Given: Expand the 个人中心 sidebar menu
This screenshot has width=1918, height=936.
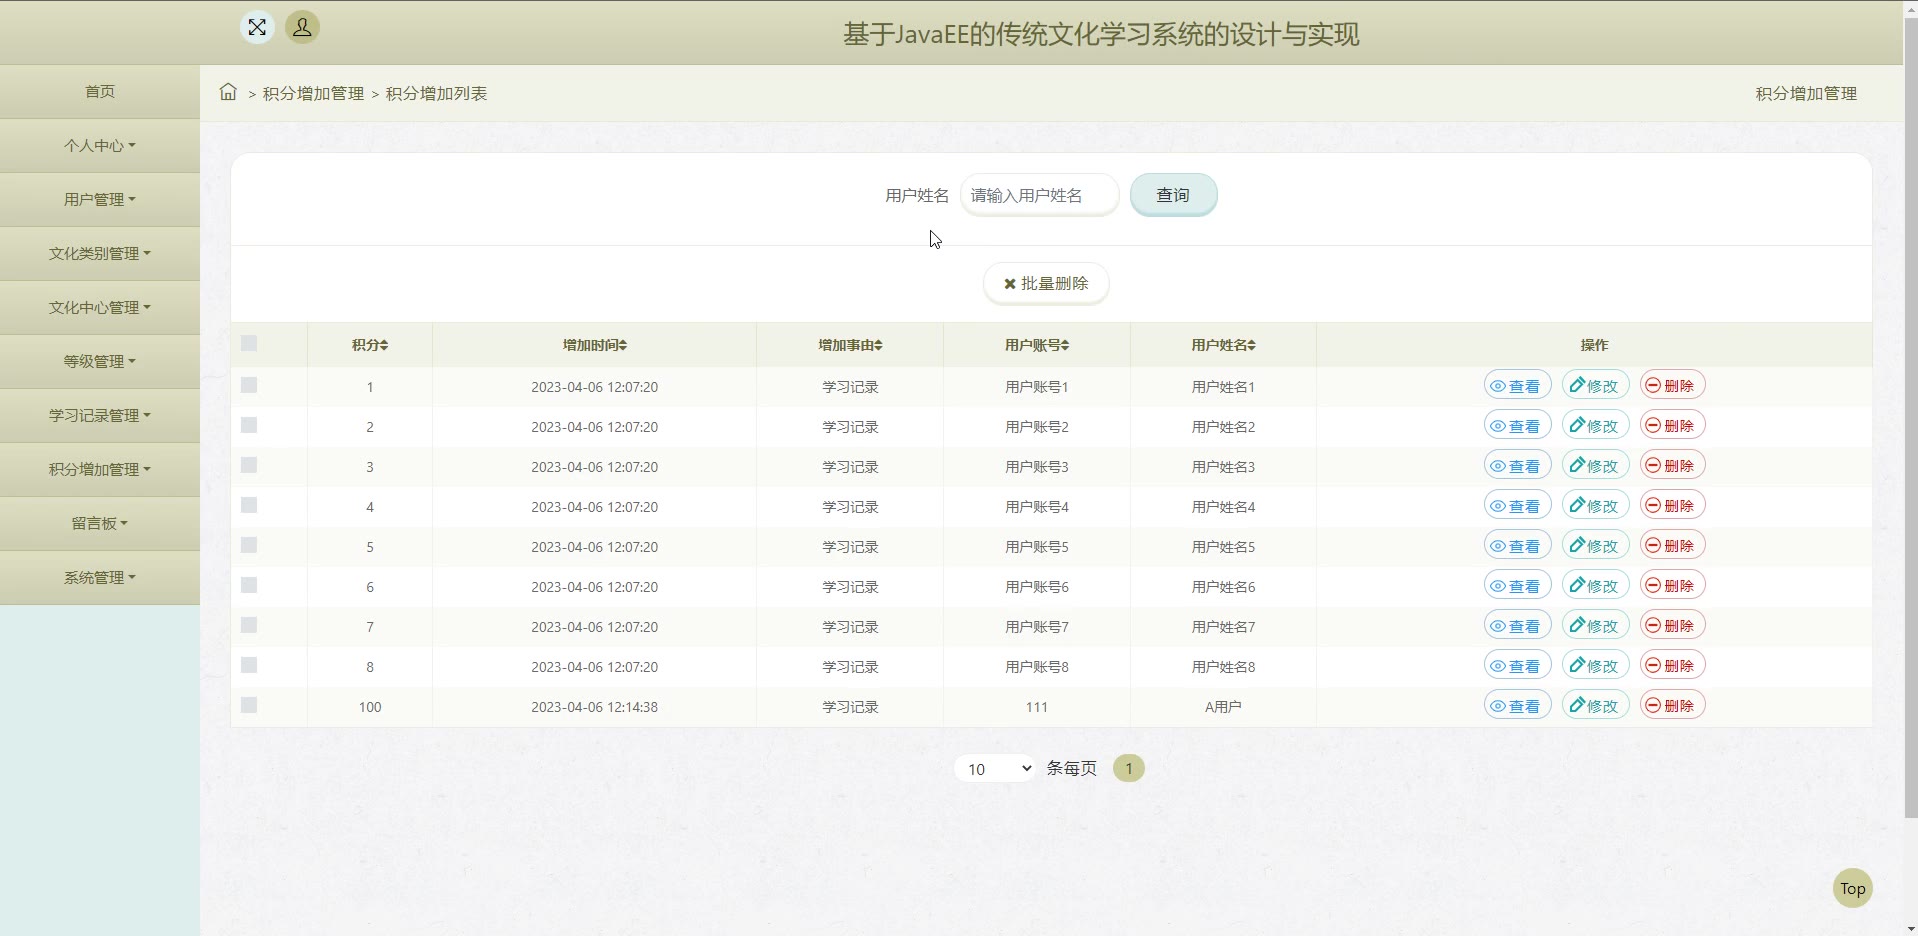Looking at the screenshot, I should (100, 145).
